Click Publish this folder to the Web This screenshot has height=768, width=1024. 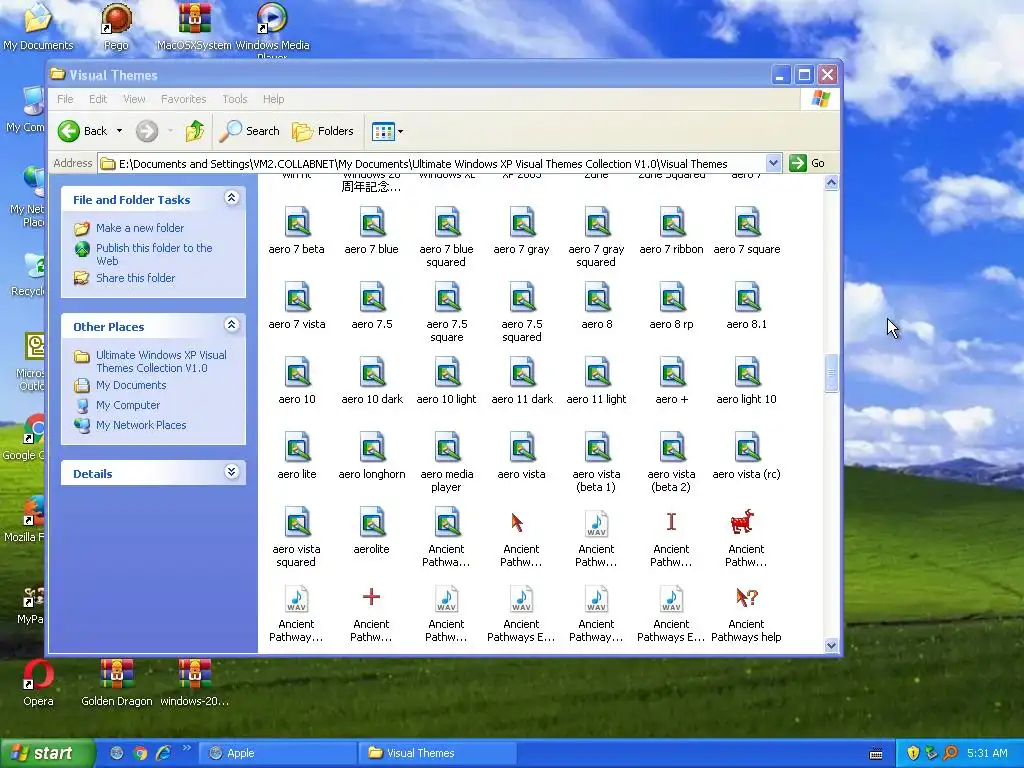point(154,254)
